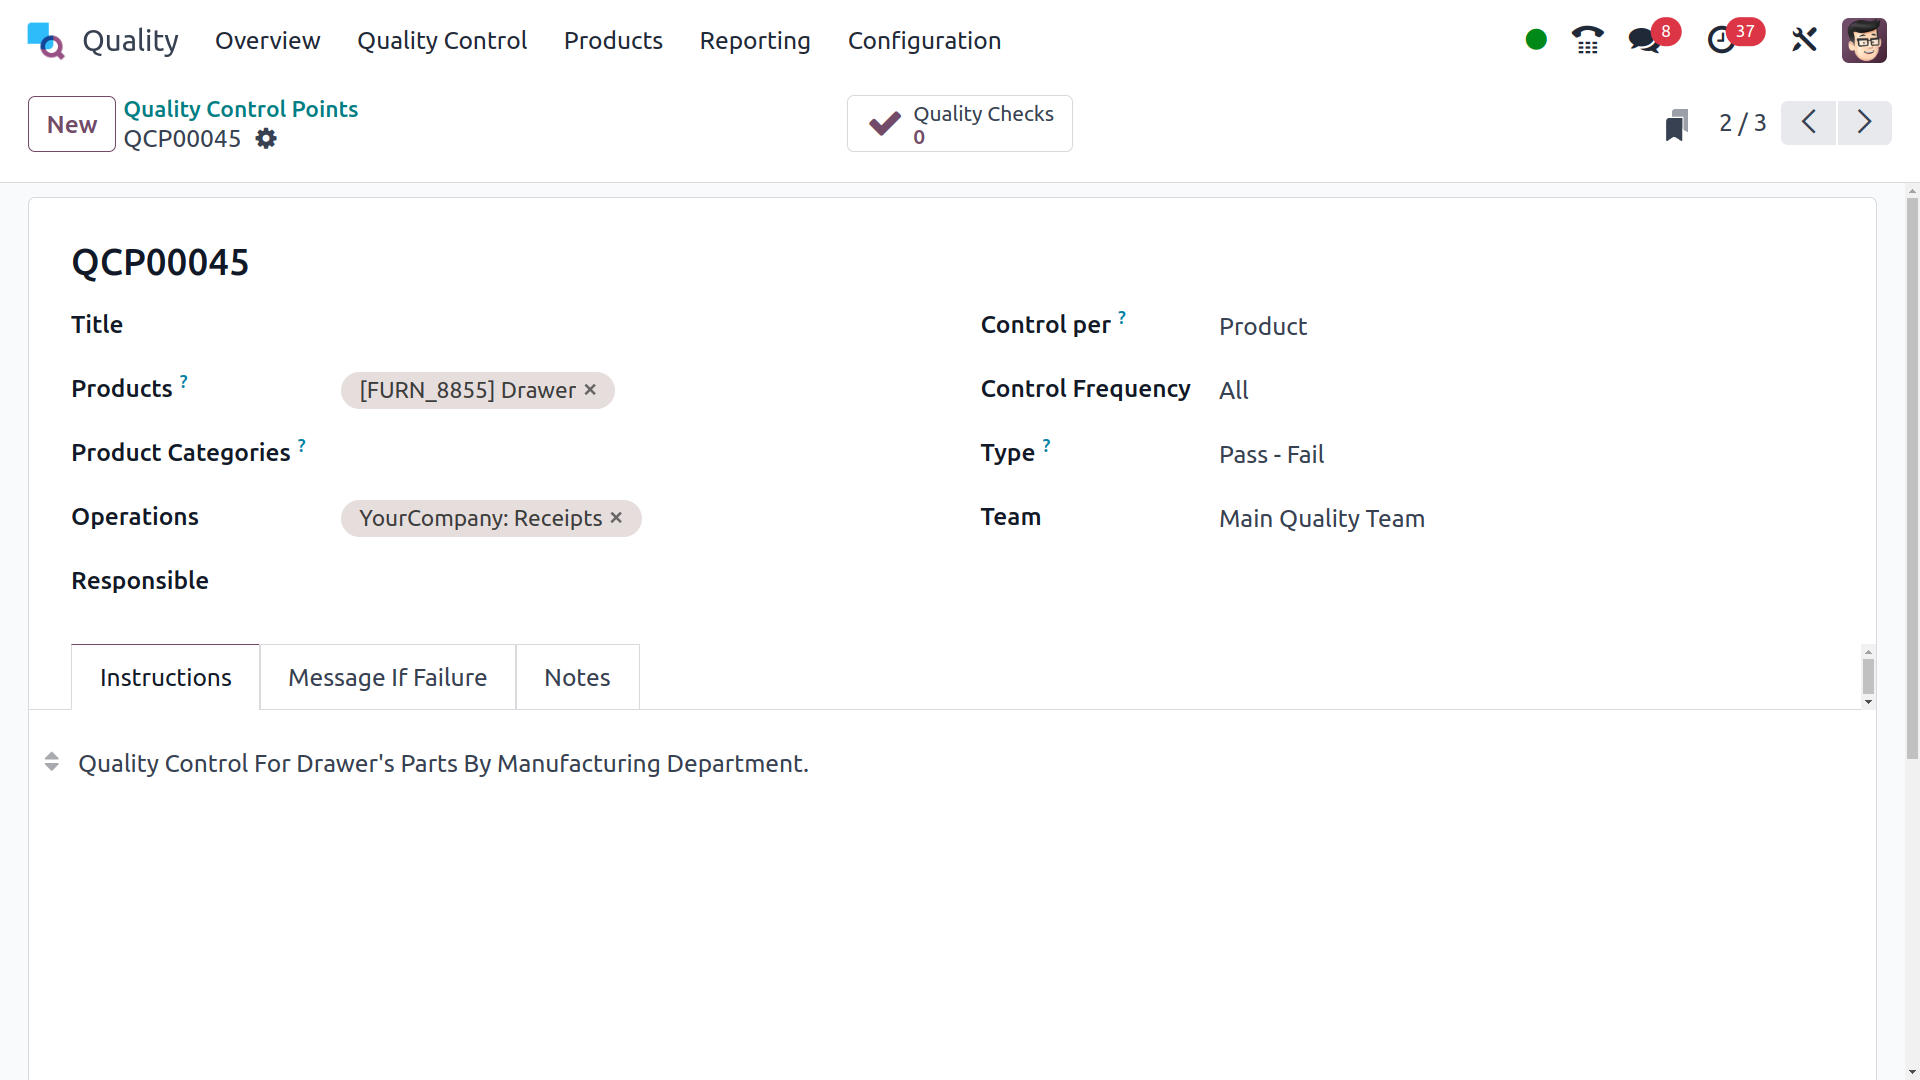Open the Configuration menu

pyautogui.click(x=924, y=41)
